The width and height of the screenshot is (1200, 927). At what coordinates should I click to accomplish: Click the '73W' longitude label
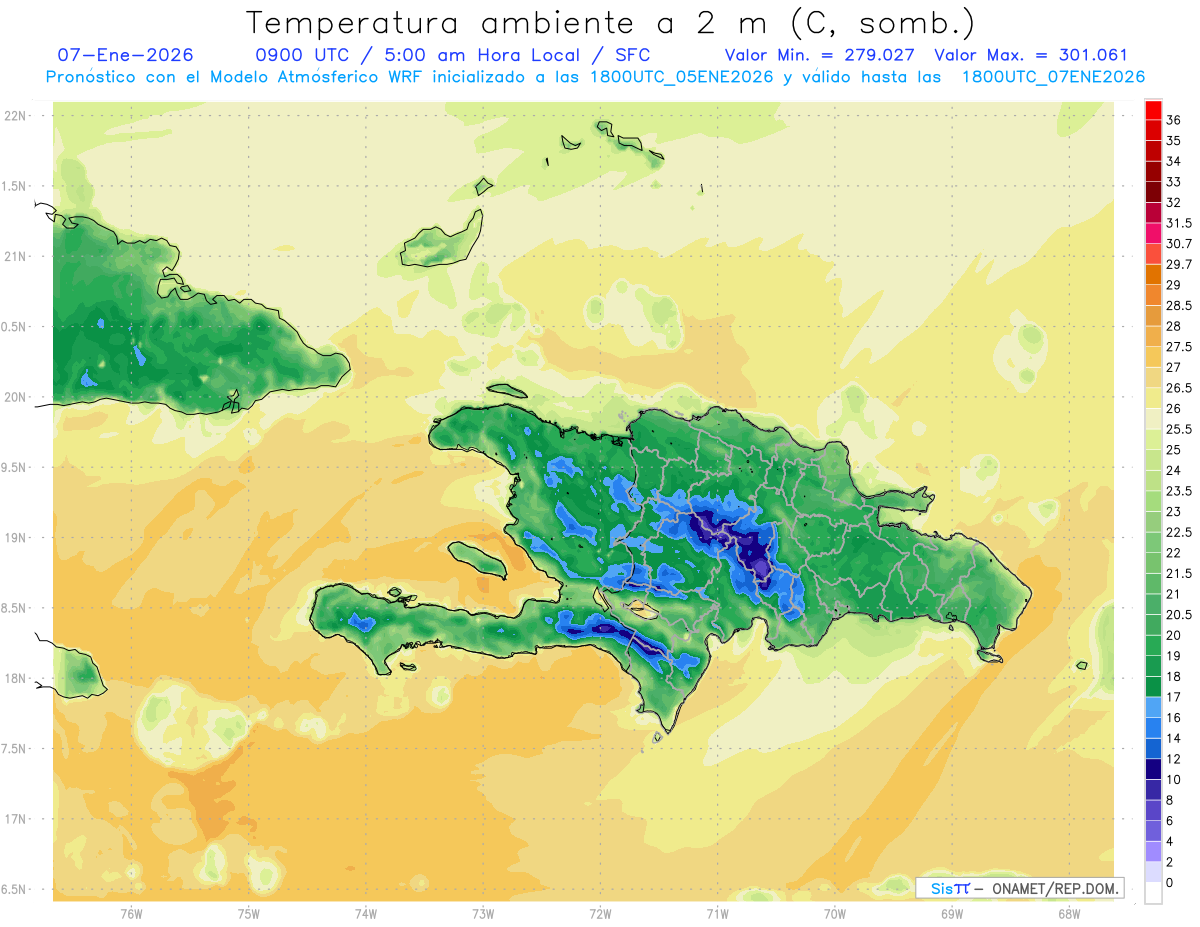click(x=483, y=913)
